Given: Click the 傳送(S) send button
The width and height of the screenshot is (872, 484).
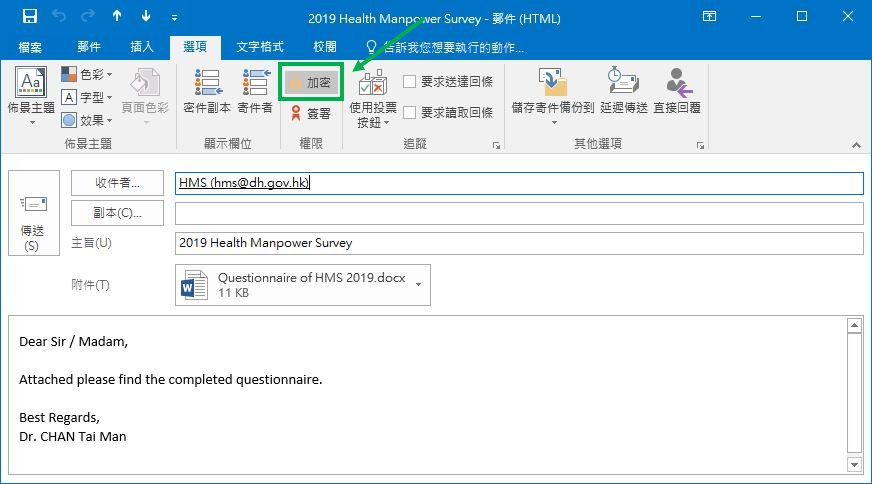Looking at the screenshot, I should 34,213.
